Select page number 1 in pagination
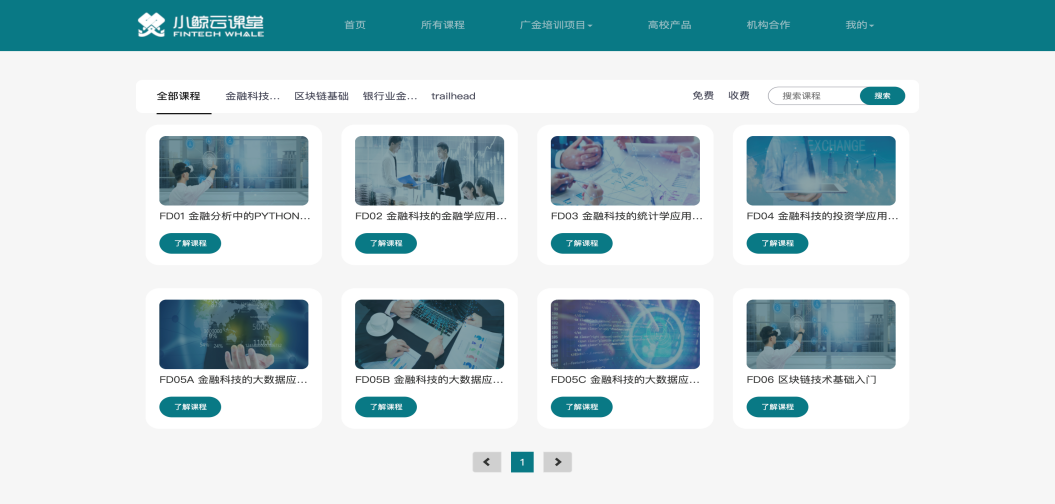1055x504 pixels. [x=522, y=462]
